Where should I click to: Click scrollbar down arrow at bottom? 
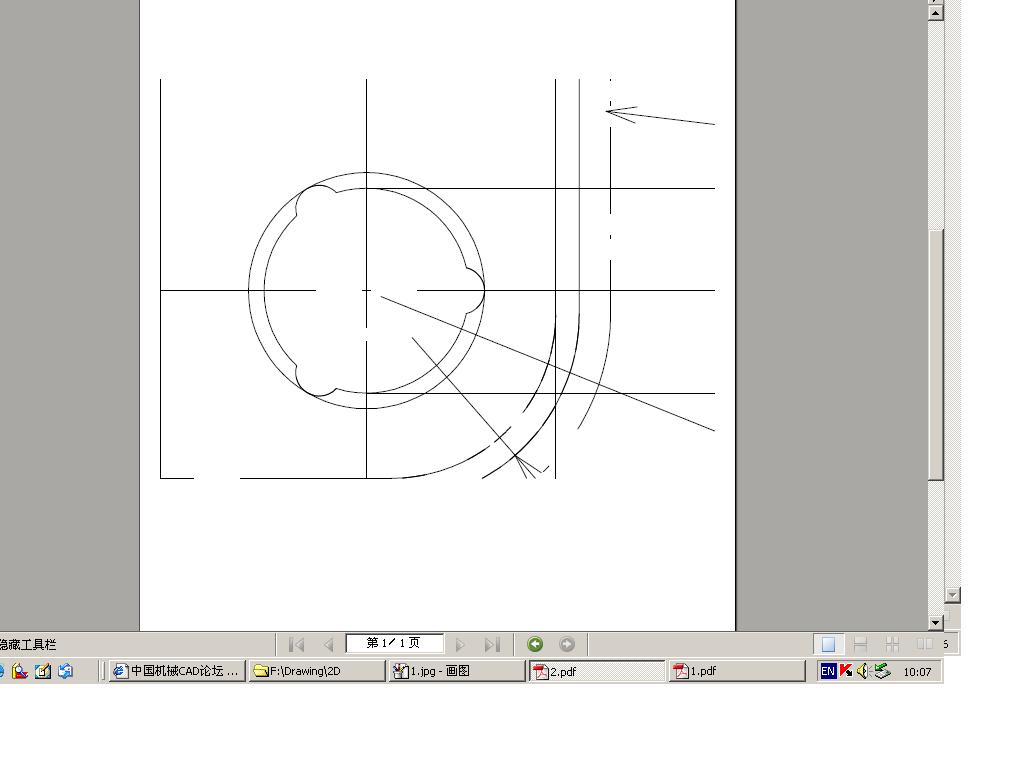(x=936, y=622)
